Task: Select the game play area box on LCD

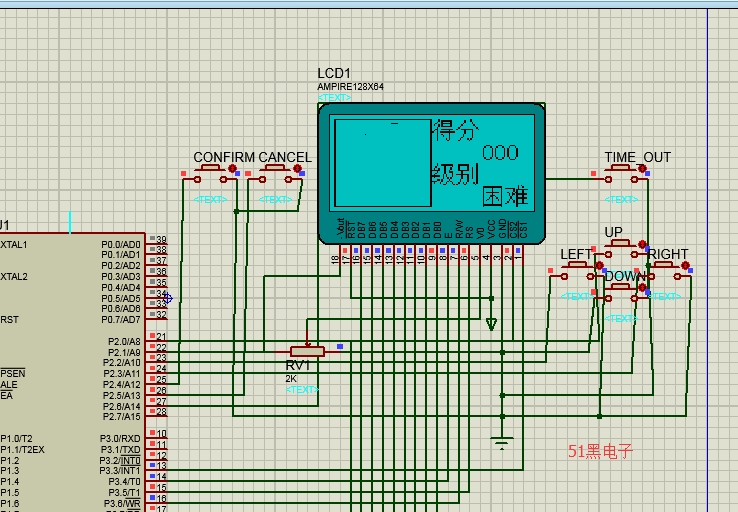Action: pos(383,163)
